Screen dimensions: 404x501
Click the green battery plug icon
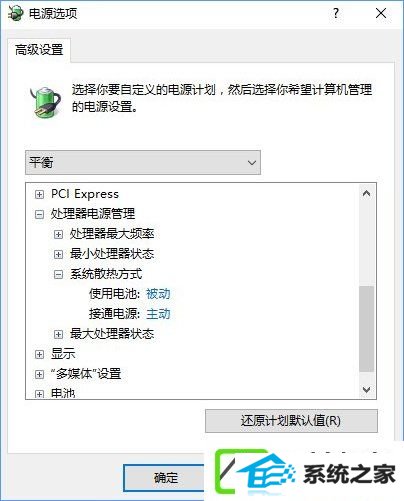tap(46, 103)
